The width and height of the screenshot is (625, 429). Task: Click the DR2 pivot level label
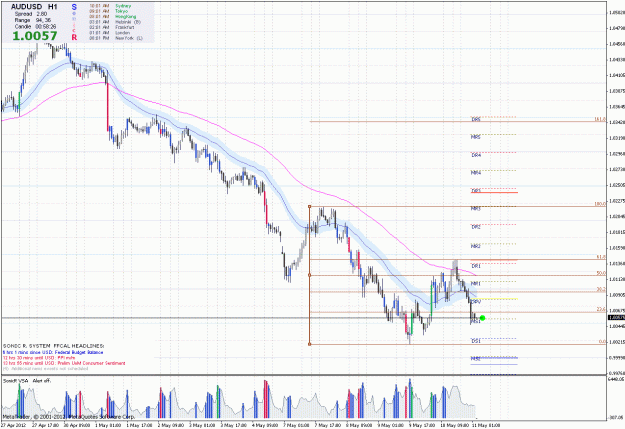click(476, 227)
